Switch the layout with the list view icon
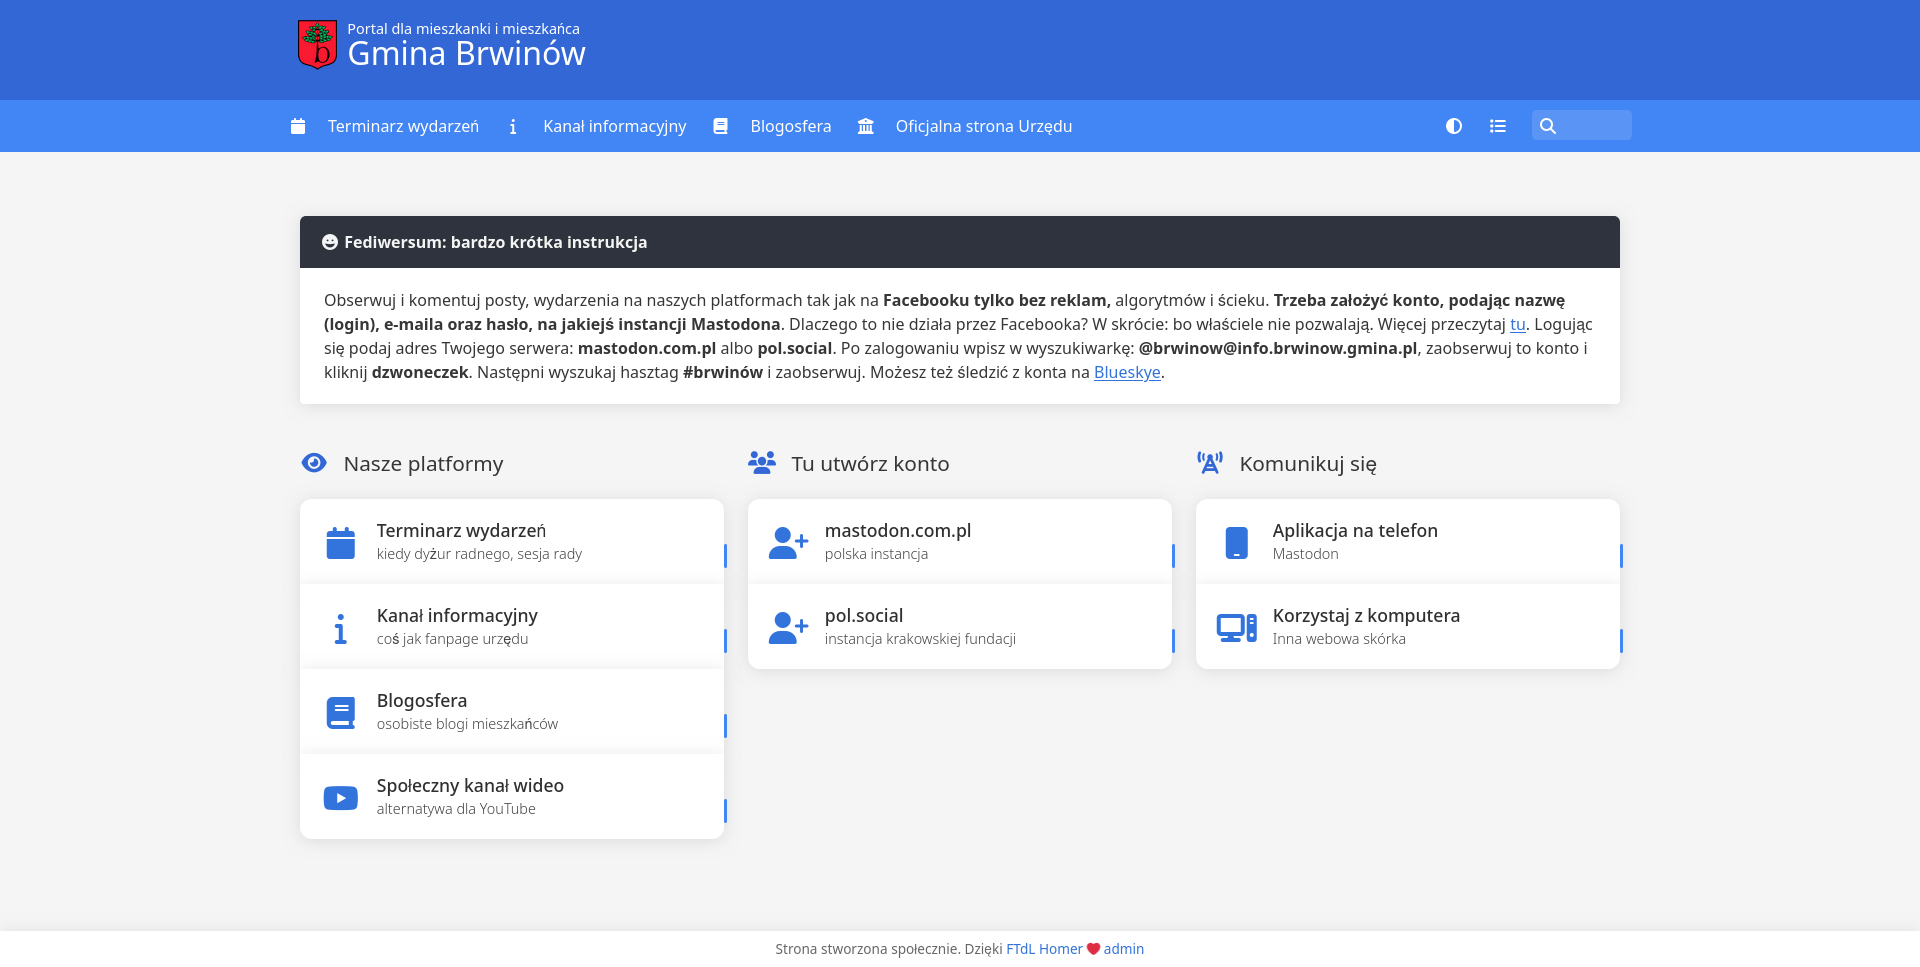The width and height of the screenshot is (1920, 967). pyautogui.click(x=1497, y=126)
